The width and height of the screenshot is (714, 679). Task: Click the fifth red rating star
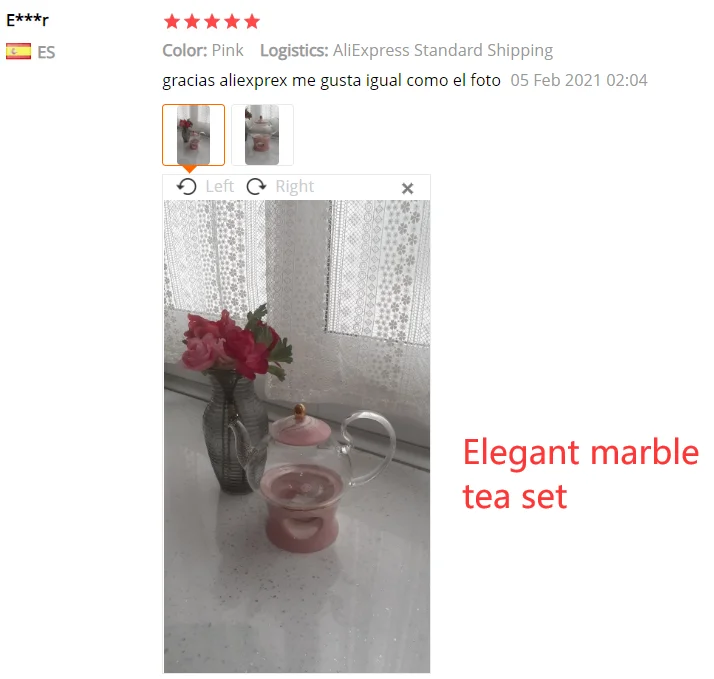pyautogui.click(x=252, y=21)
